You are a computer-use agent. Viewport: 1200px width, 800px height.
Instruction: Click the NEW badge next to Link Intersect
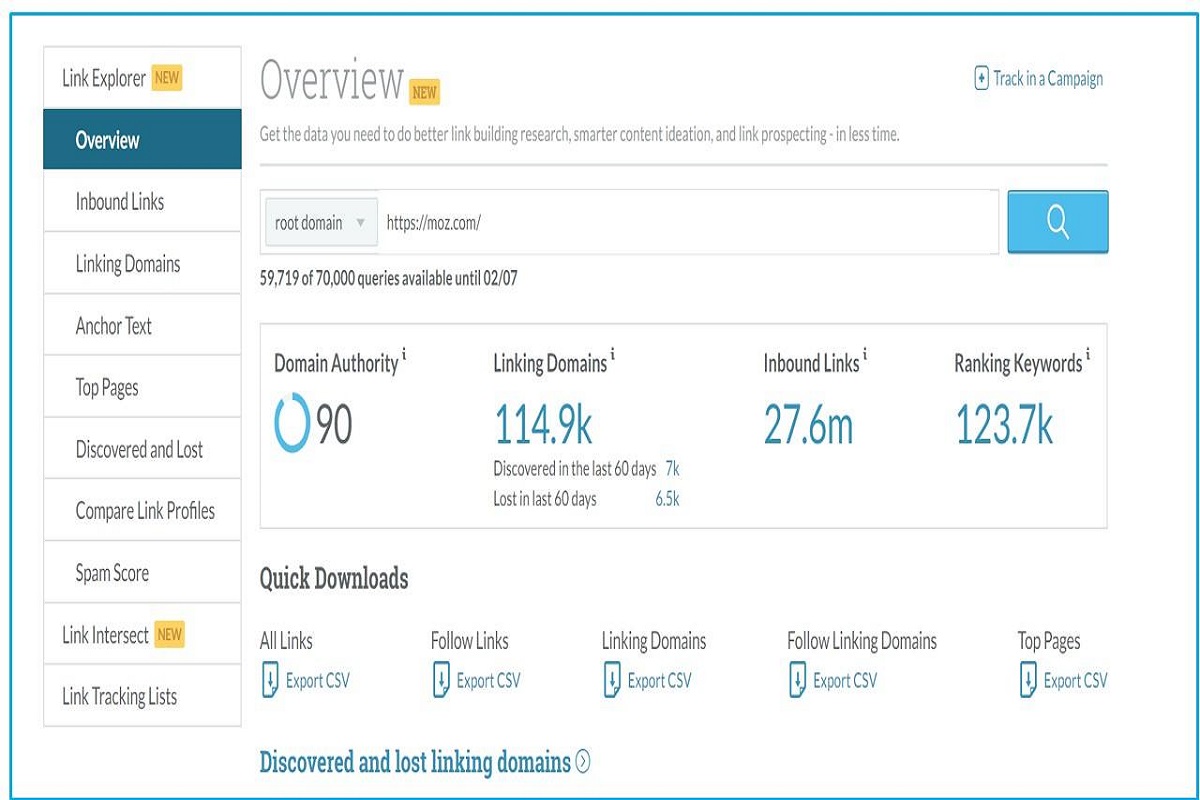(x=169, y=634)
